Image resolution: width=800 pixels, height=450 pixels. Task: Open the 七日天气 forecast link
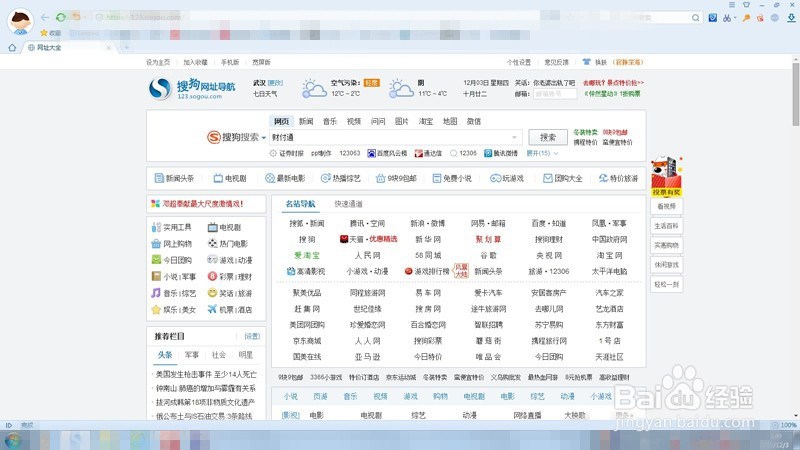265,93
